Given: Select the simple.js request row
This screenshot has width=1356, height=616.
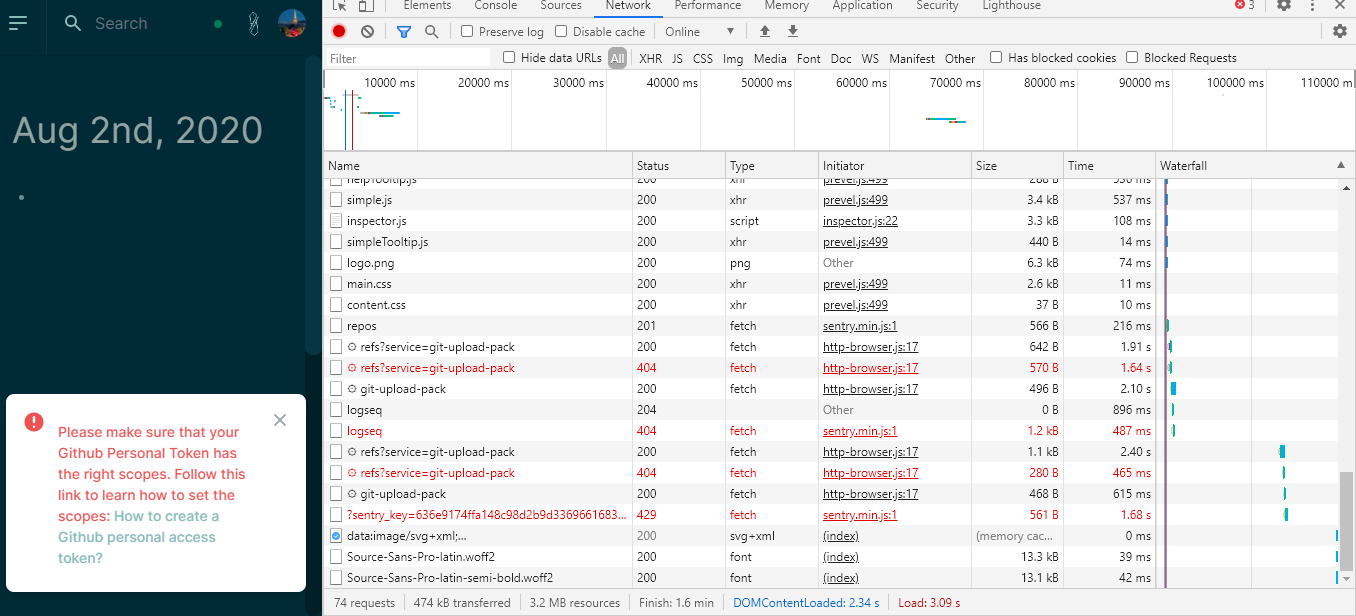Looking at the screenshot, I should tap(830, 200).
